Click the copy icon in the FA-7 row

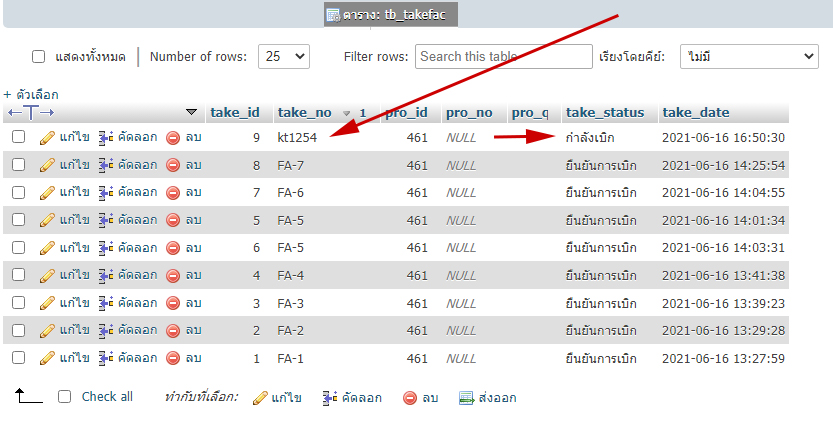[106, 165]
